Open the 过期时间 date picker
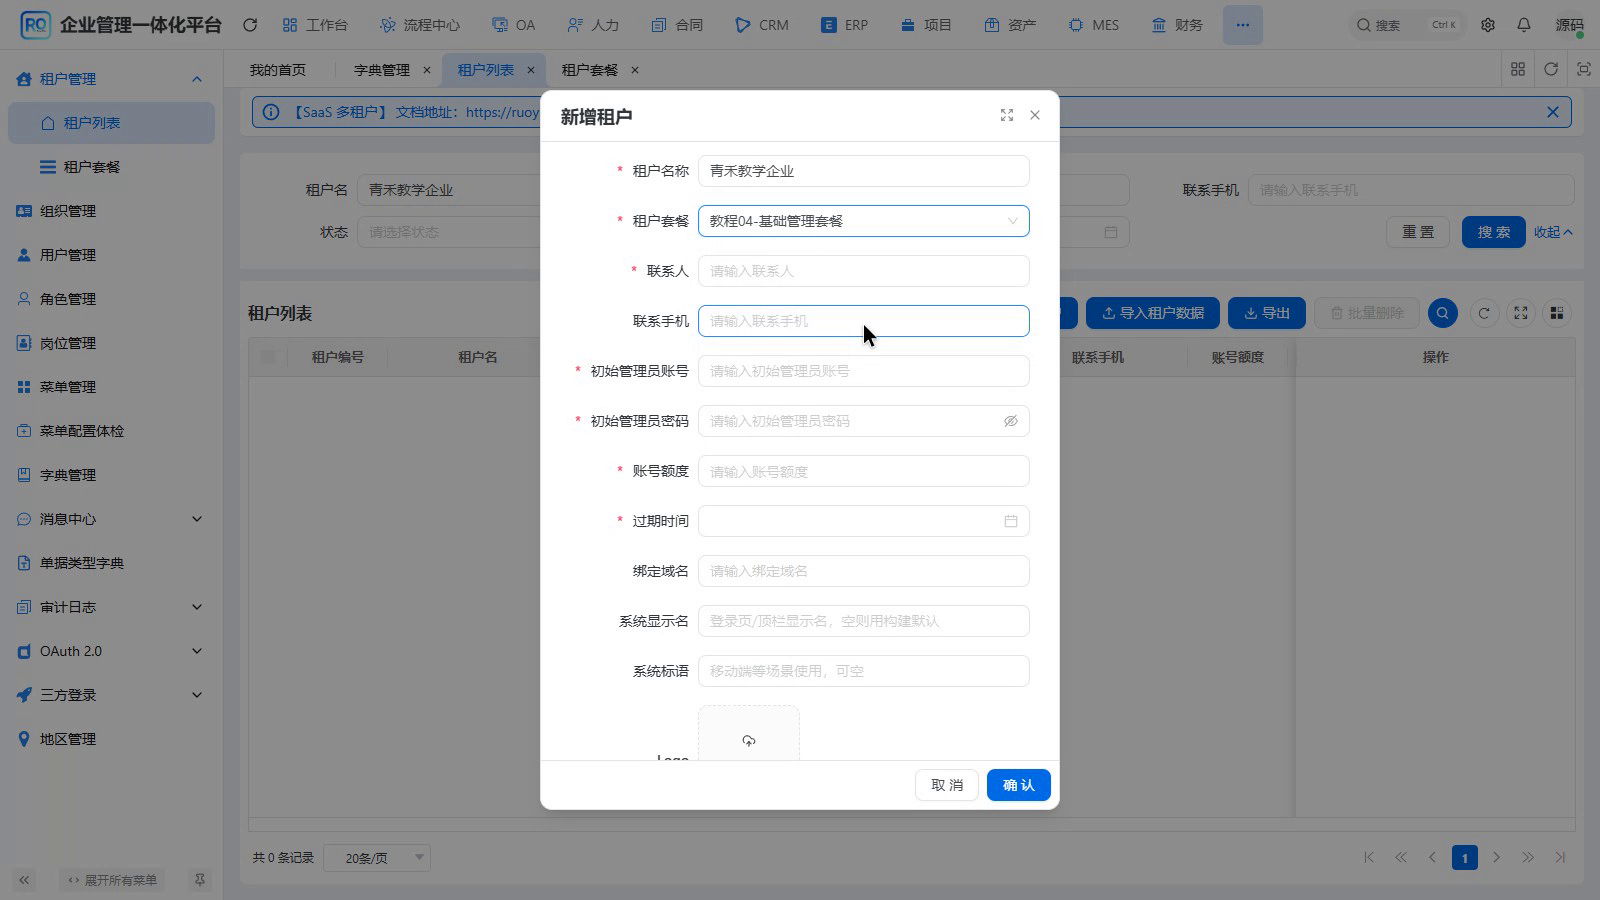Image resolution: width=1600 pixels, height=900 pixels. [864, 521]
